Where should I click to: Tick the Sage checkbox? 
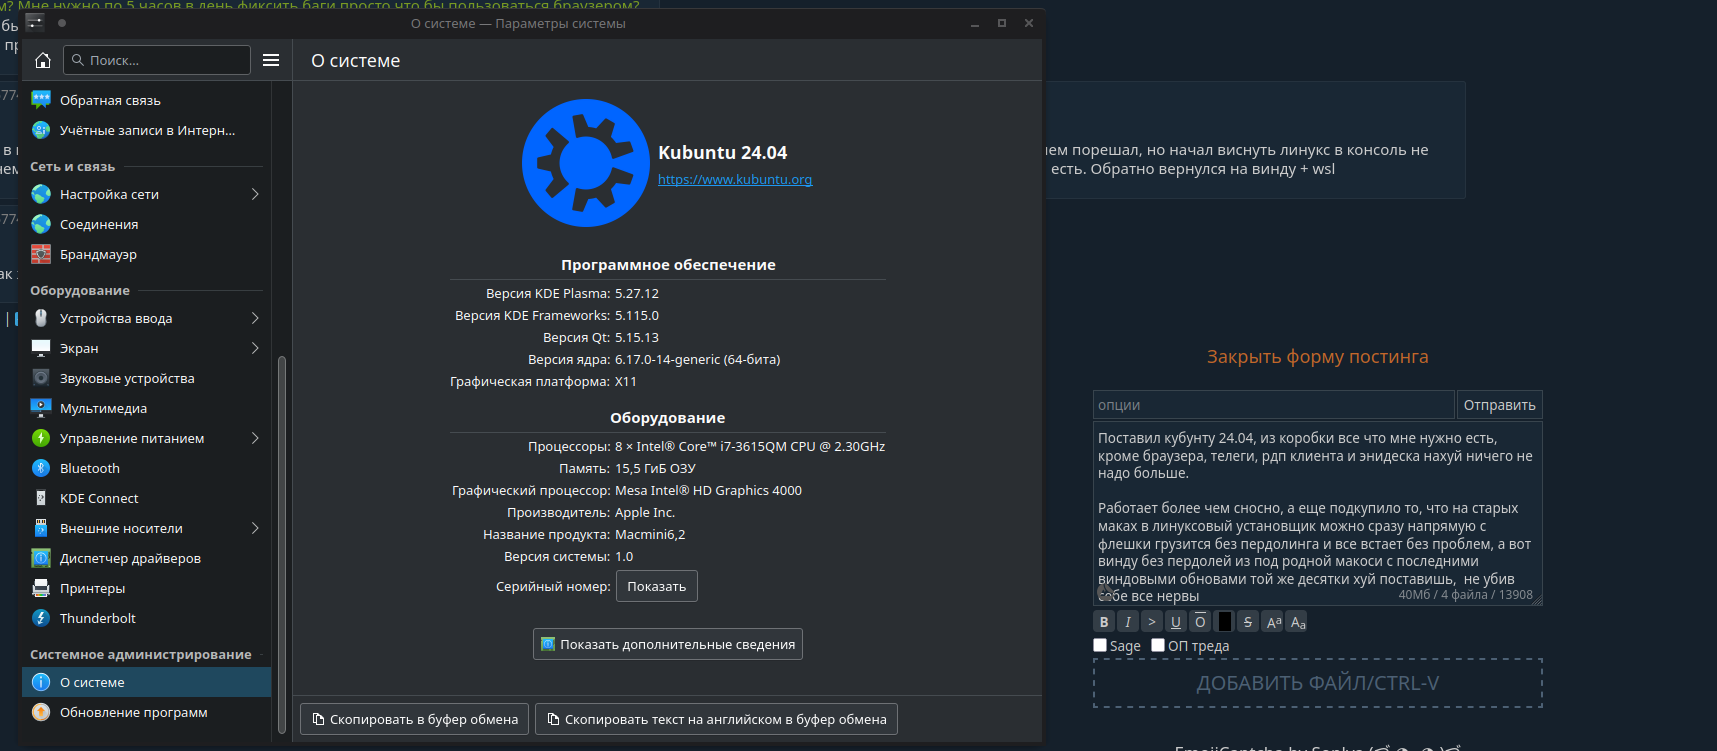coord(1100,645)
